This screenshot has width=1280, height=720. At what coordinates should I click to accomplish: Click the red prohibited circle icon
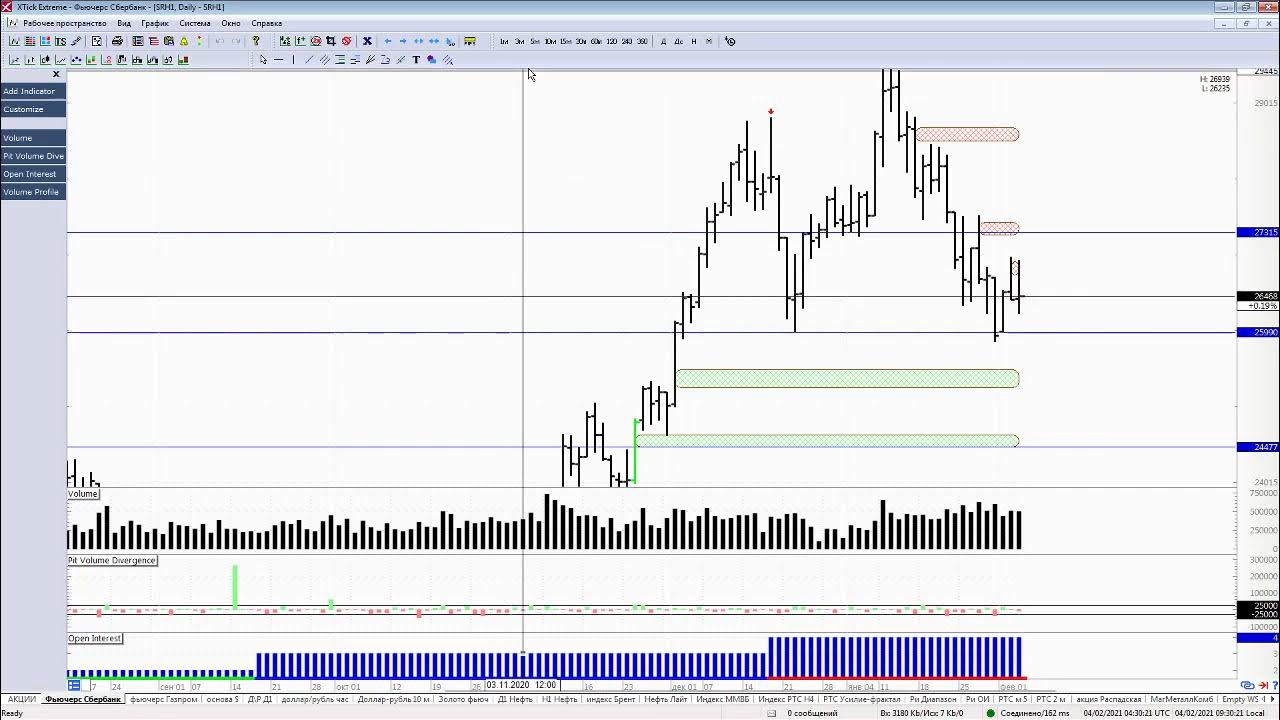coord(347,41)
